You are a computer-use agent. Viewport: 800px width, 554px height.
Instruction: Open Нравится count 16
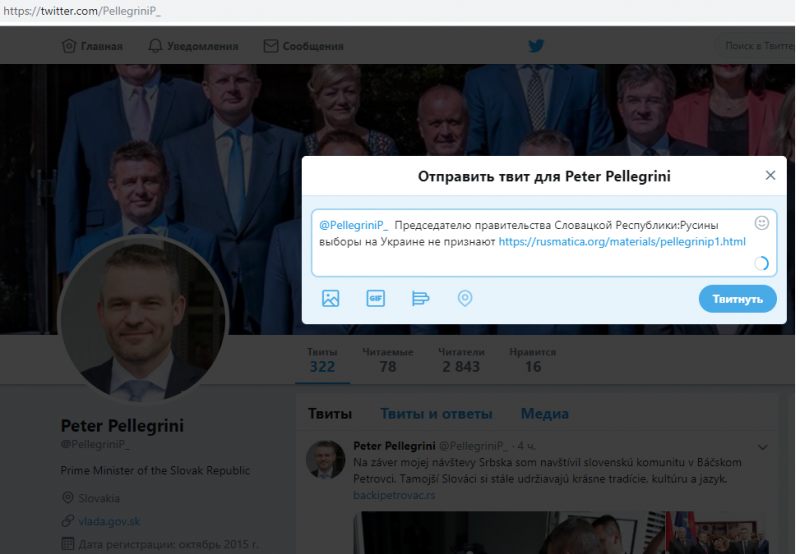point(533,361)
